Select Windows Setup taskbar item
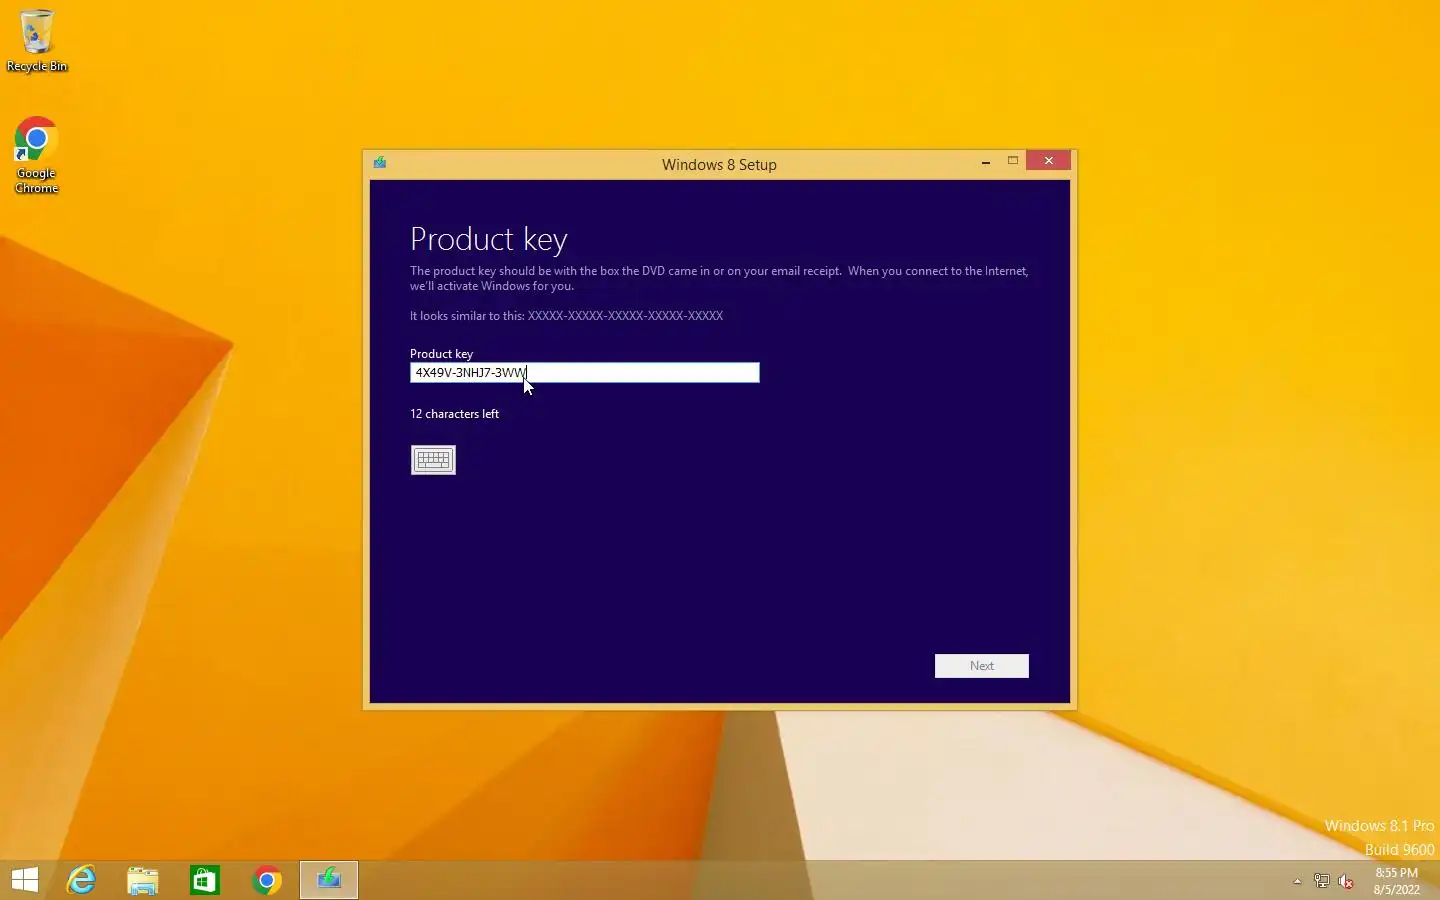The height and width of the screenshot is (900, 1440). (x=329, y=880)
